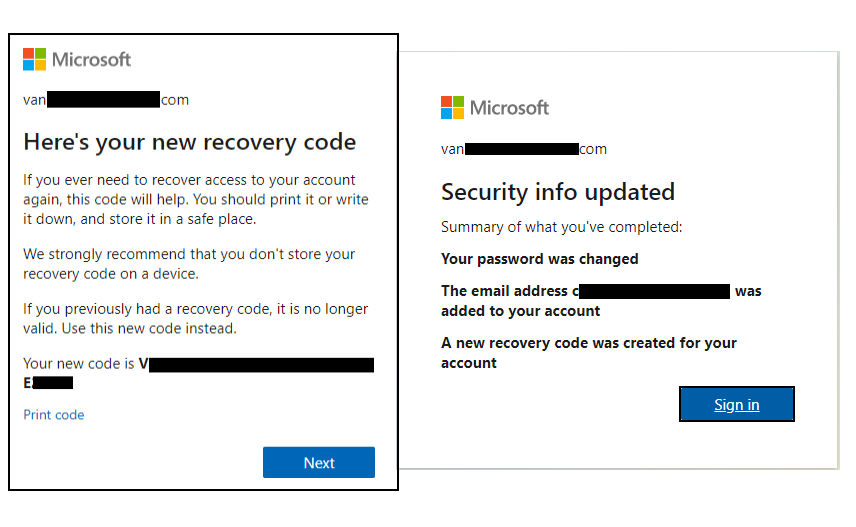Click the "If you ever need to recover access" paragraph

189,199
